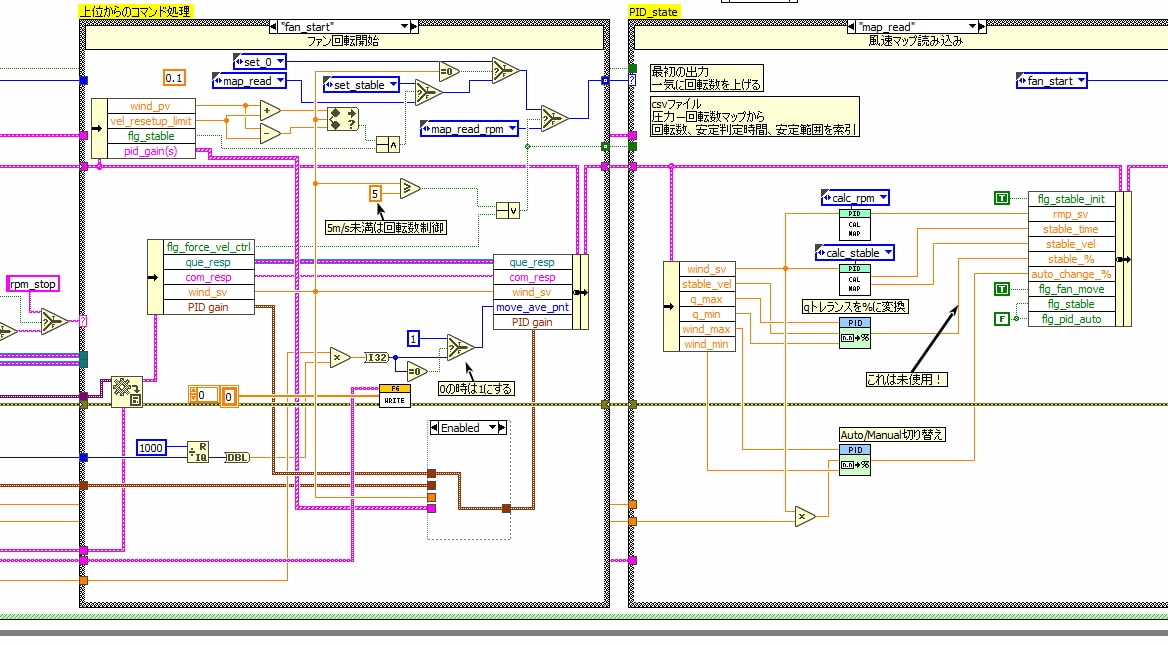Click the wind_pv unbundle element

151,106
